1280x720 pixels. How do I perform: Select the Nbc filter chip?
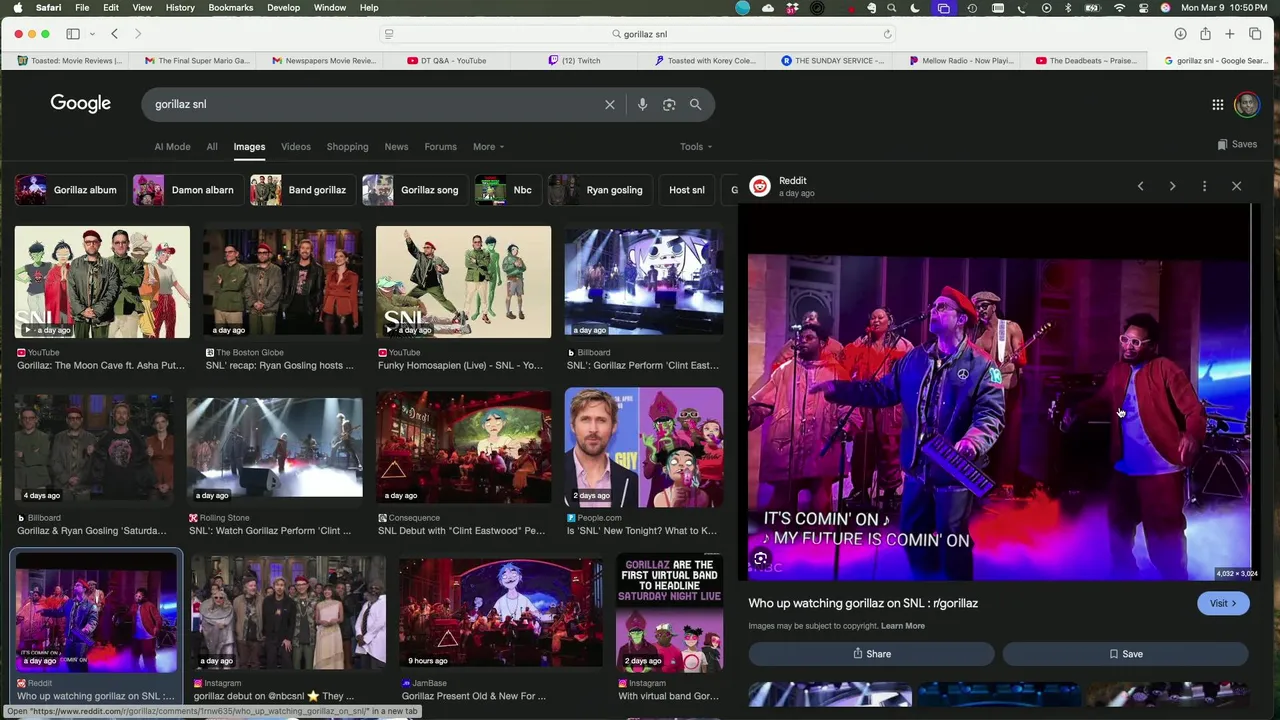point(507,190)
